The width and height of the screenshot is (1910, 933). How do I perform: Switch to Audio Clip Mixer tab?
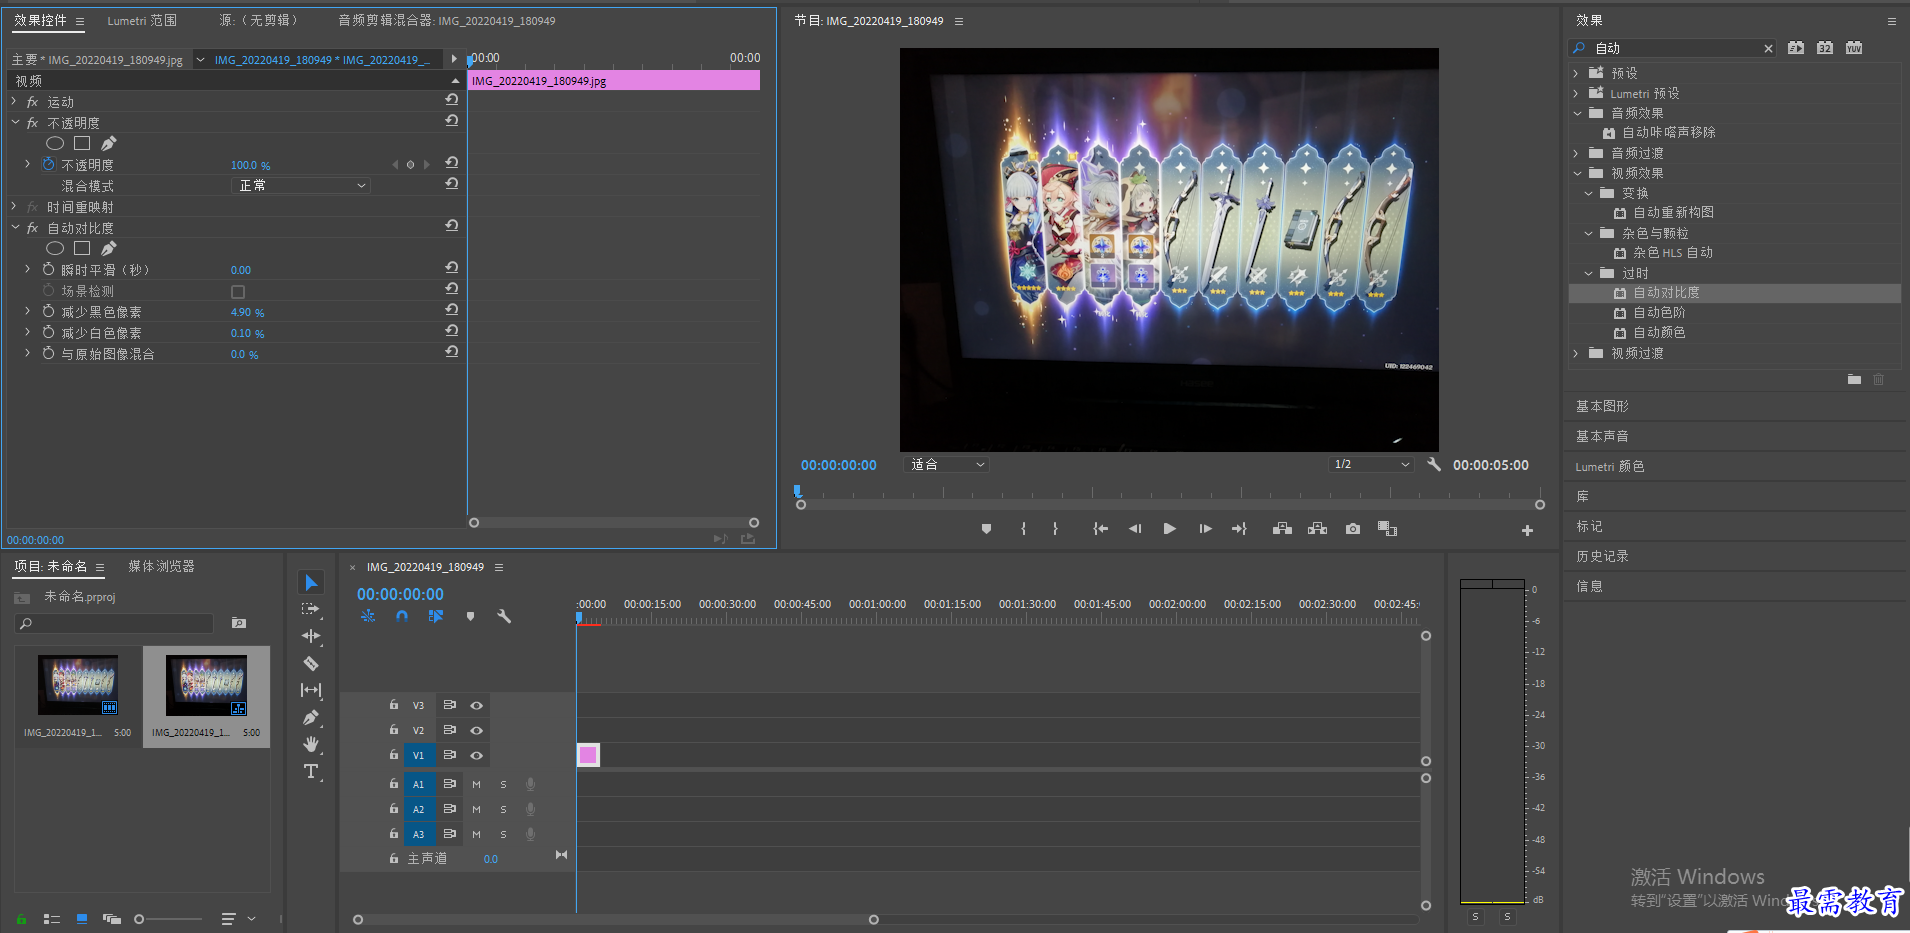pos(446,20)
